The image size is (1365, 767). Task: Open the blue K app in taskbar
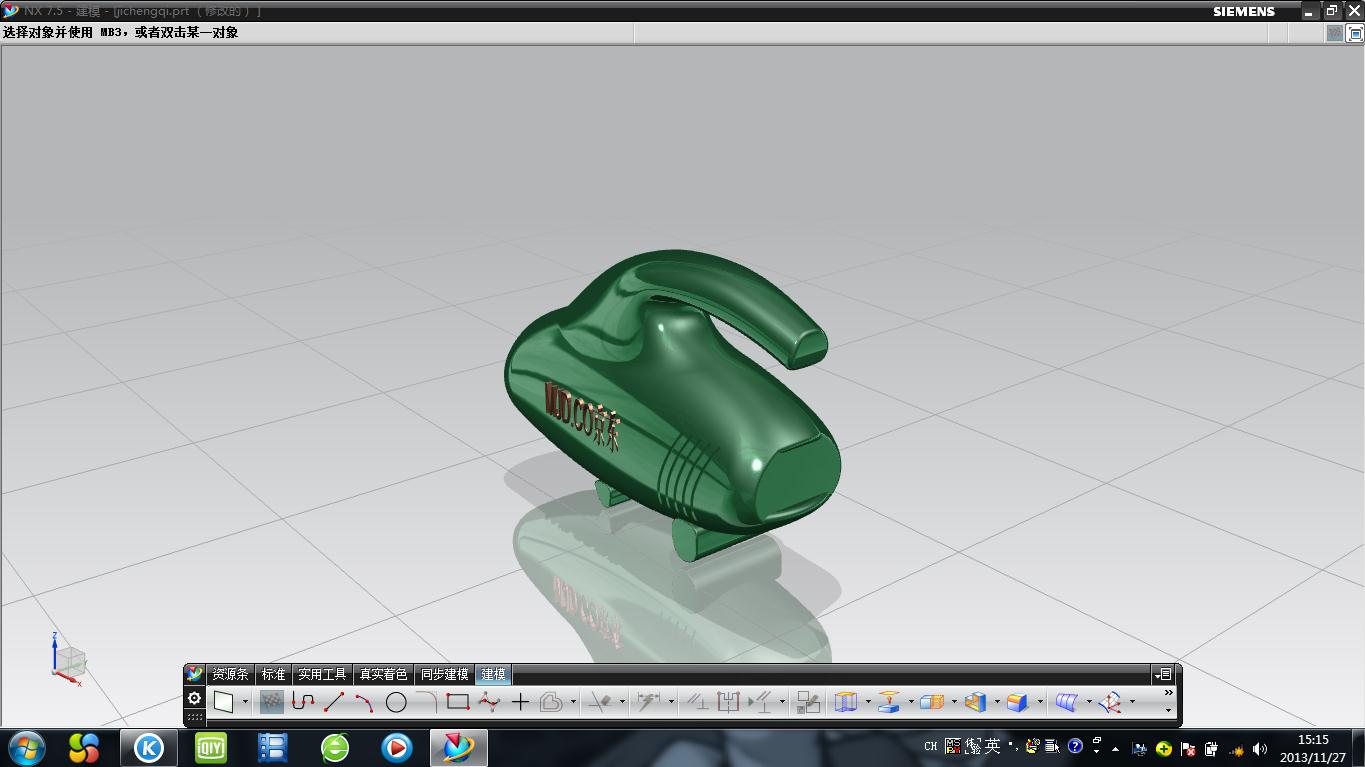click(x=149, y=747)
